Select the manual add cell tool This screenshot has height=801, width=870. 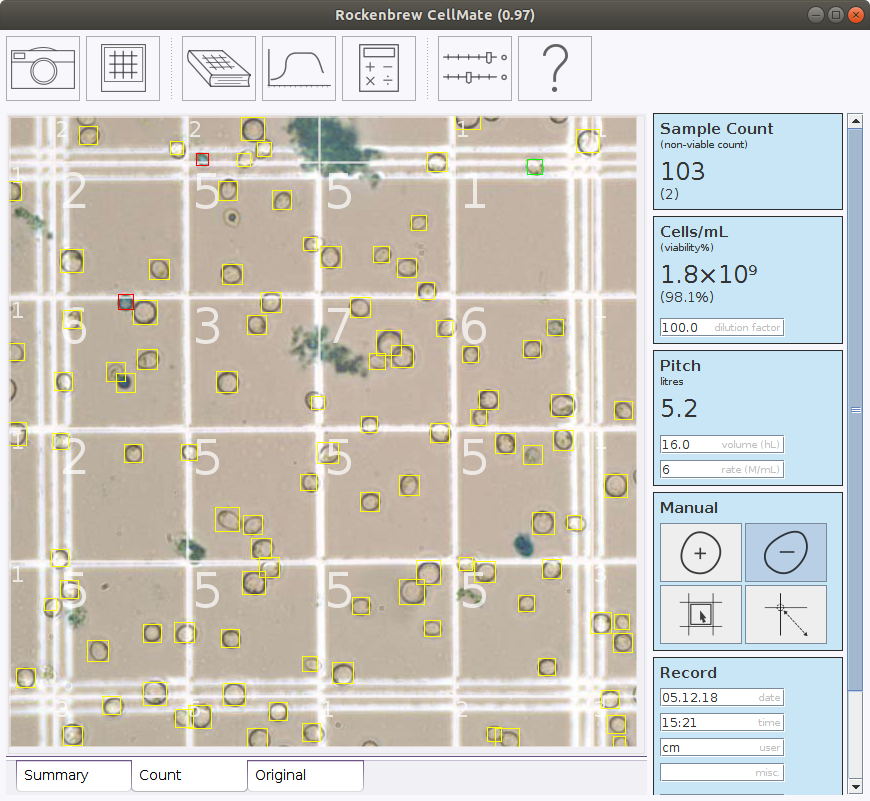(701, 552)
